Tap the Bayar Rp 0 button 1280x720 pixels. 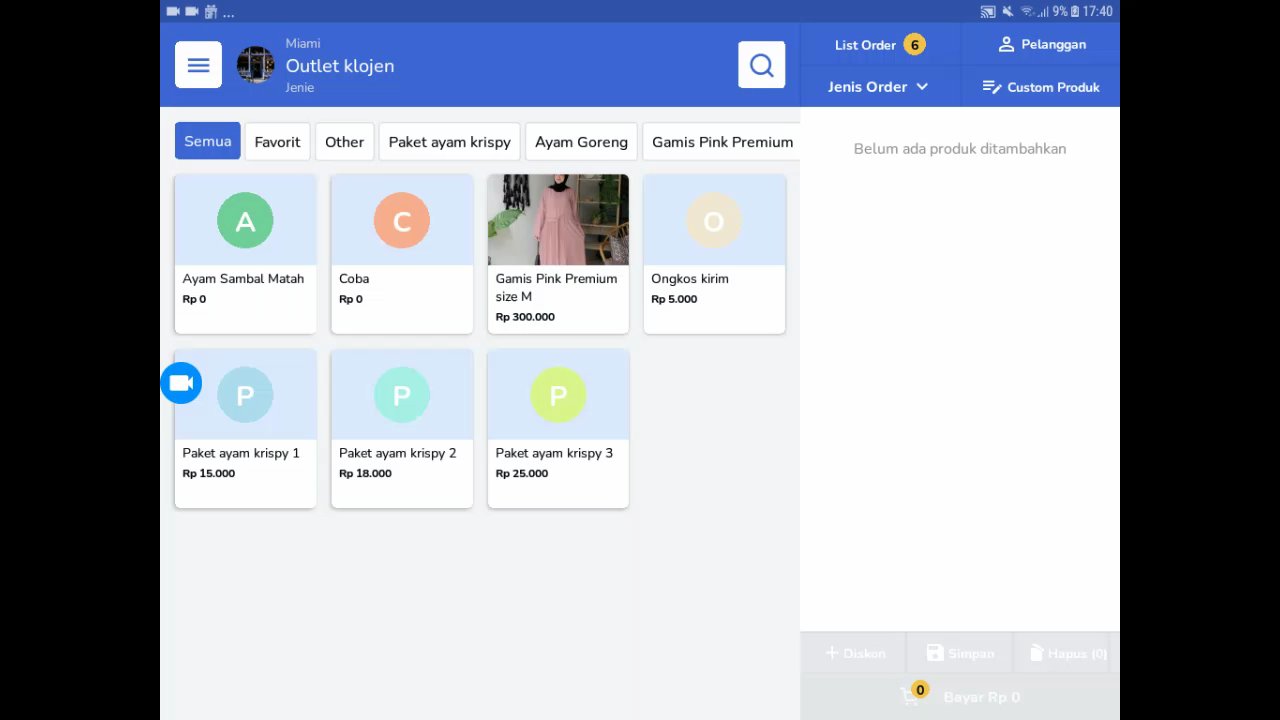960,697
